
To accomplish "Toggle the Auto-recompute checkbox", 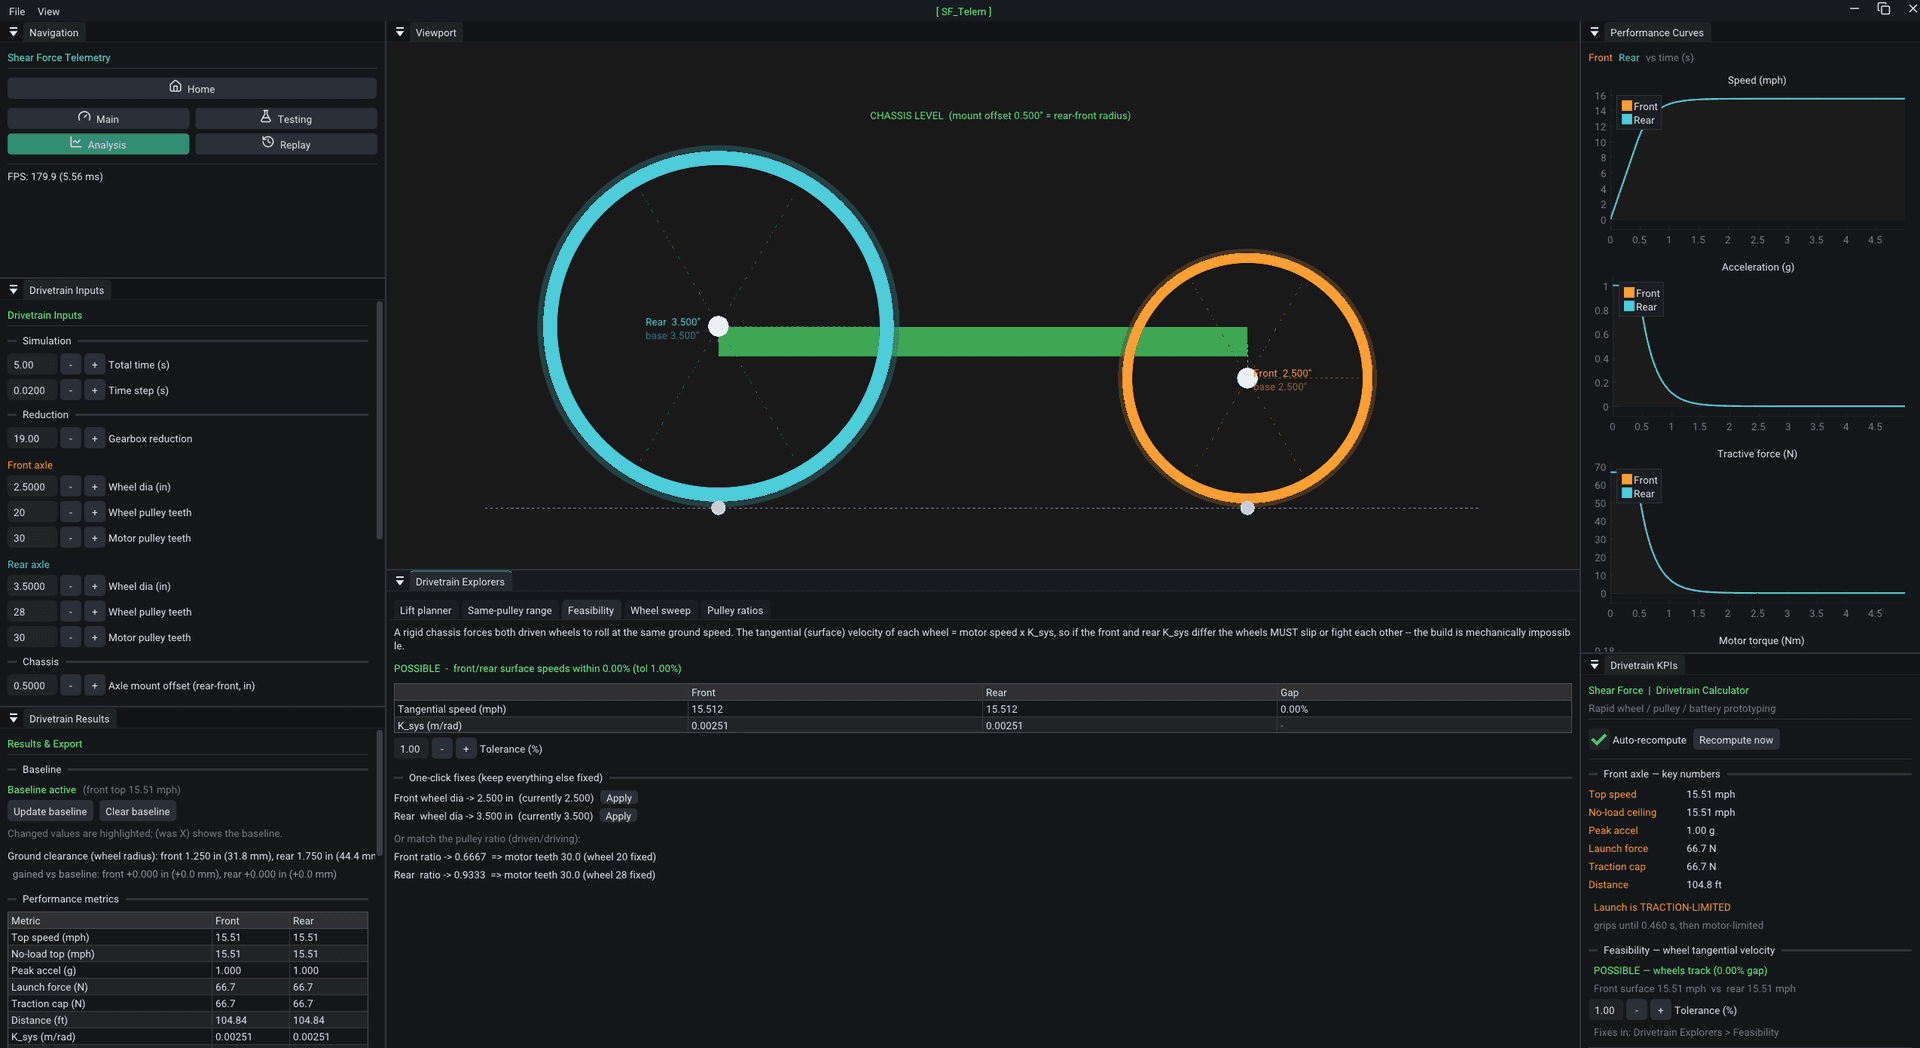I will tap(1599, 740).
